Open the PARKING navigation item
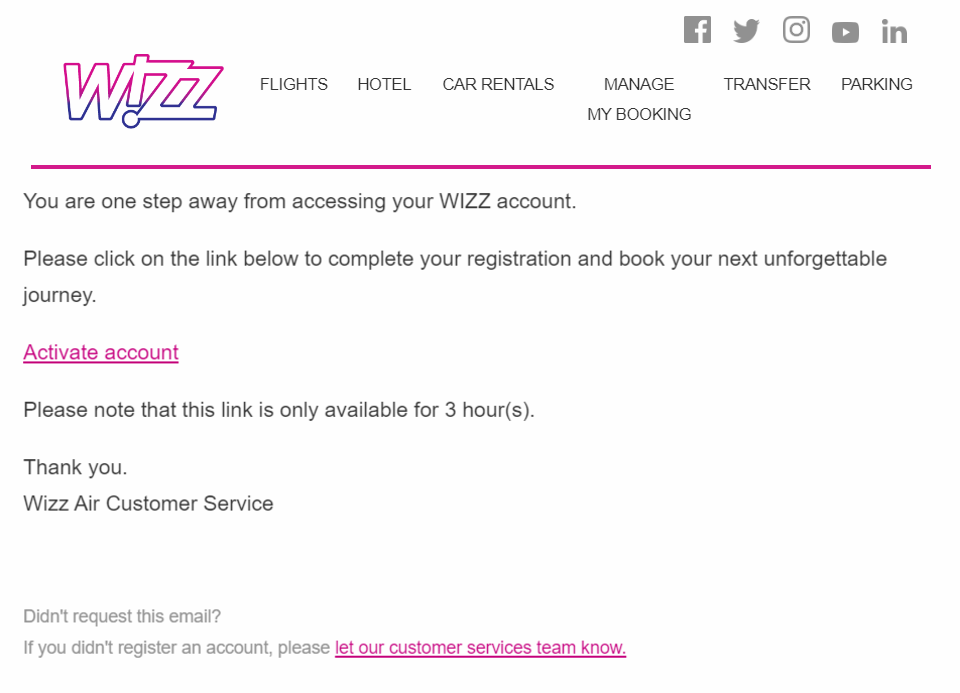Image resolution: width=960 pixels, height=693 pixels. coord(877,84)
